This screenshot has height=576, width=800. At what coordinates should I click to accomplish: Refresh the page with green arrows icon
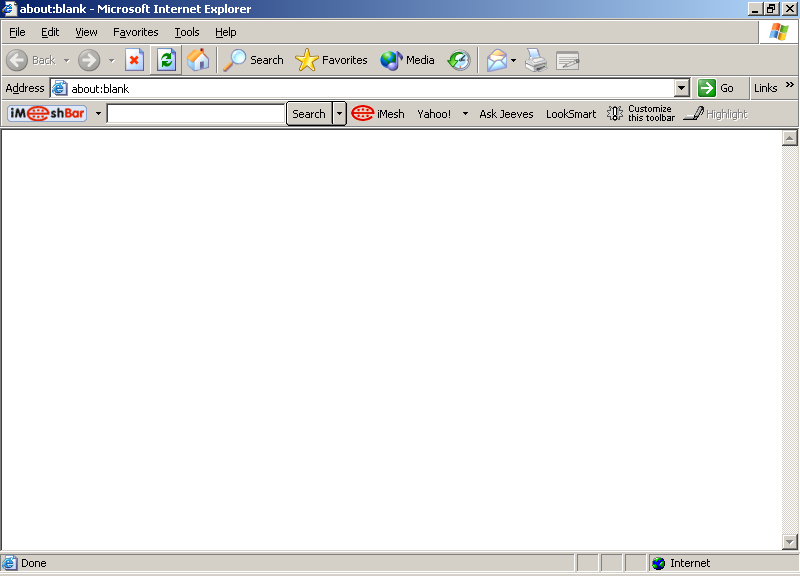[166, 60]
